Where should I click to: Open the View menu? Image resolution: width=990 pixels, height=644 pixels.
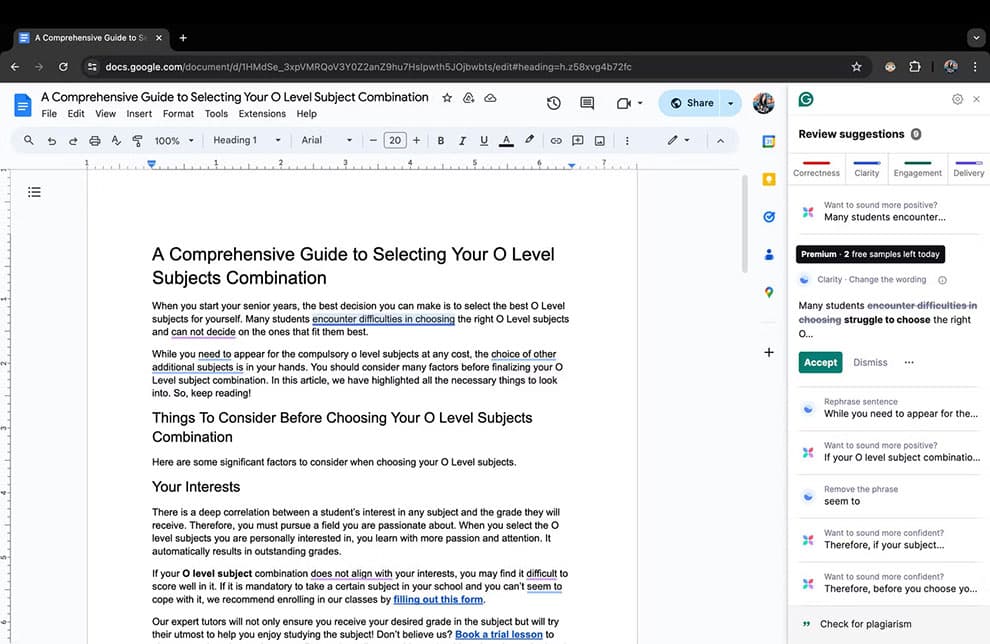click(x=105, y=114)
